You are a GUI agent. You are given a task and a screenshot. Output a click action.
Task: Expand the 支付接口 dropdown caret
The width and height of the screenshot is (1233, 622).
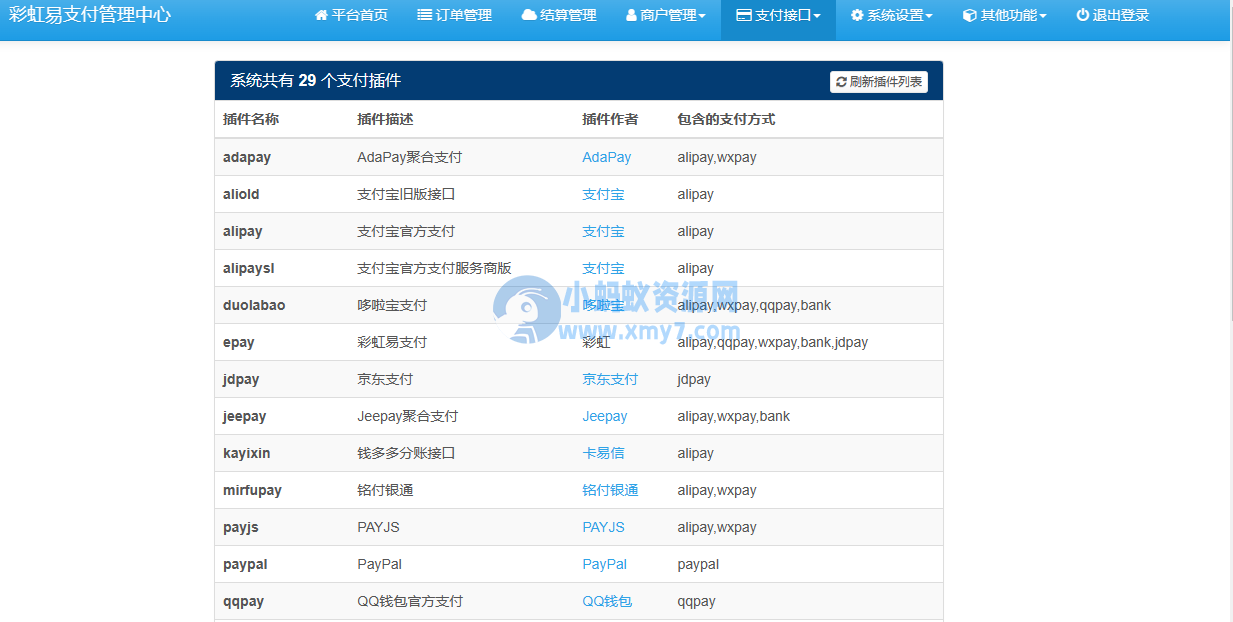click(x=817, y=17)
